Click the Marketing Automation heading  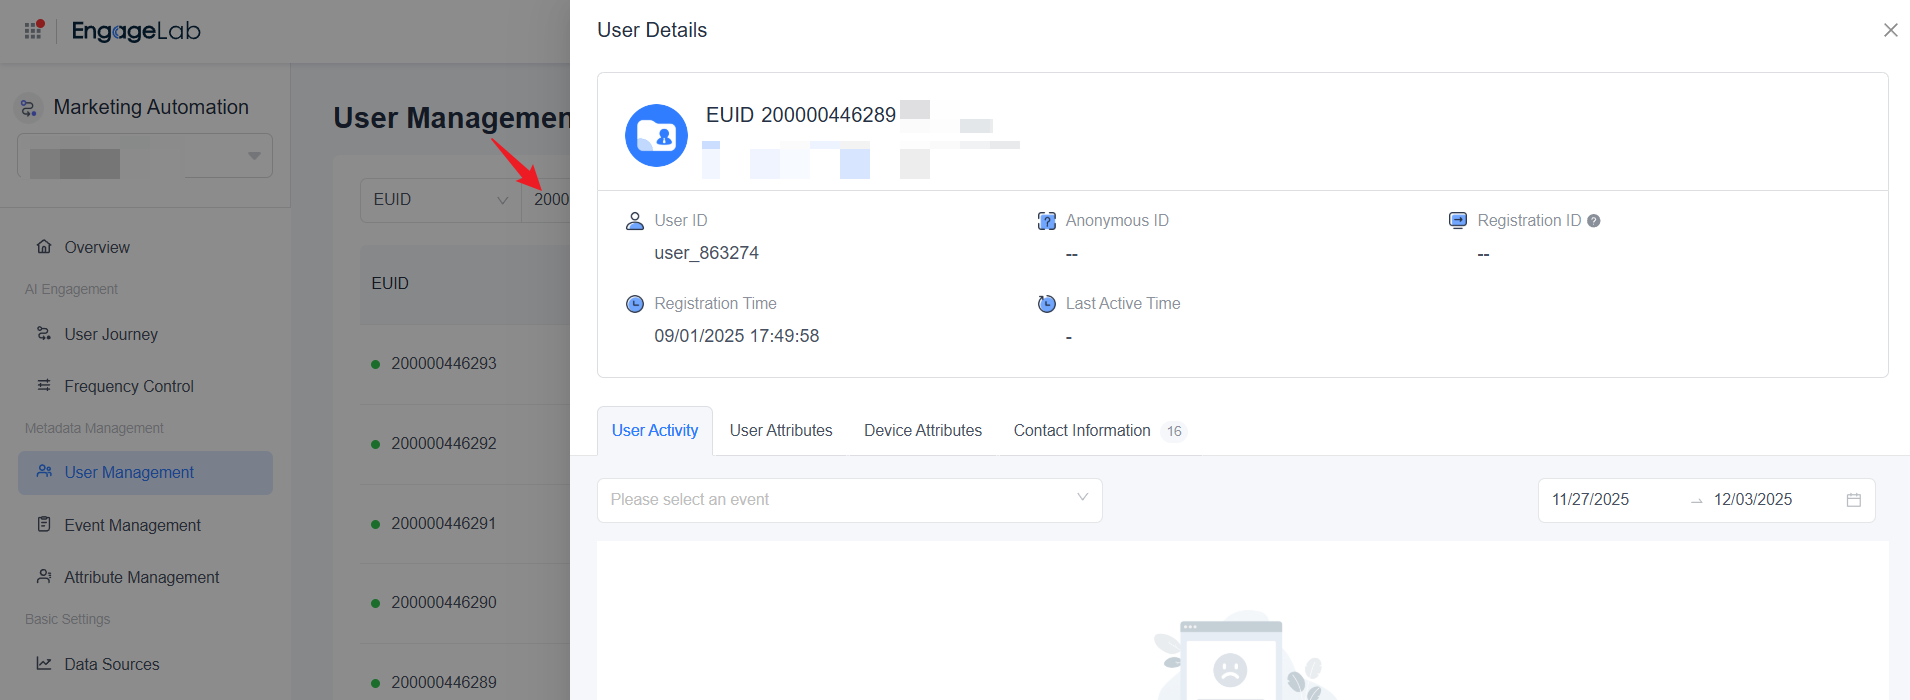pos(151,107)
